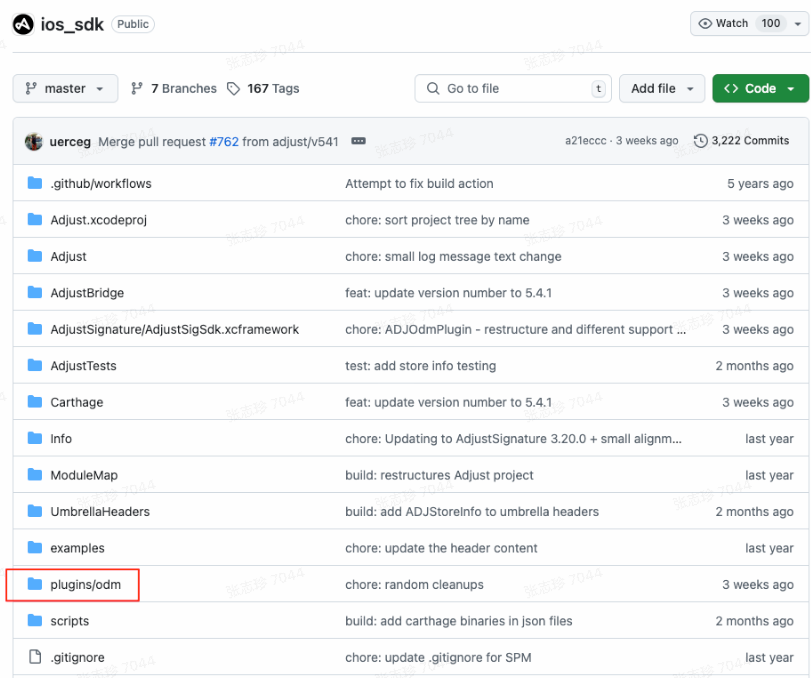Open the AdjustBridge folder
Viewport: 811px width, 678px height.
(87, 293)
